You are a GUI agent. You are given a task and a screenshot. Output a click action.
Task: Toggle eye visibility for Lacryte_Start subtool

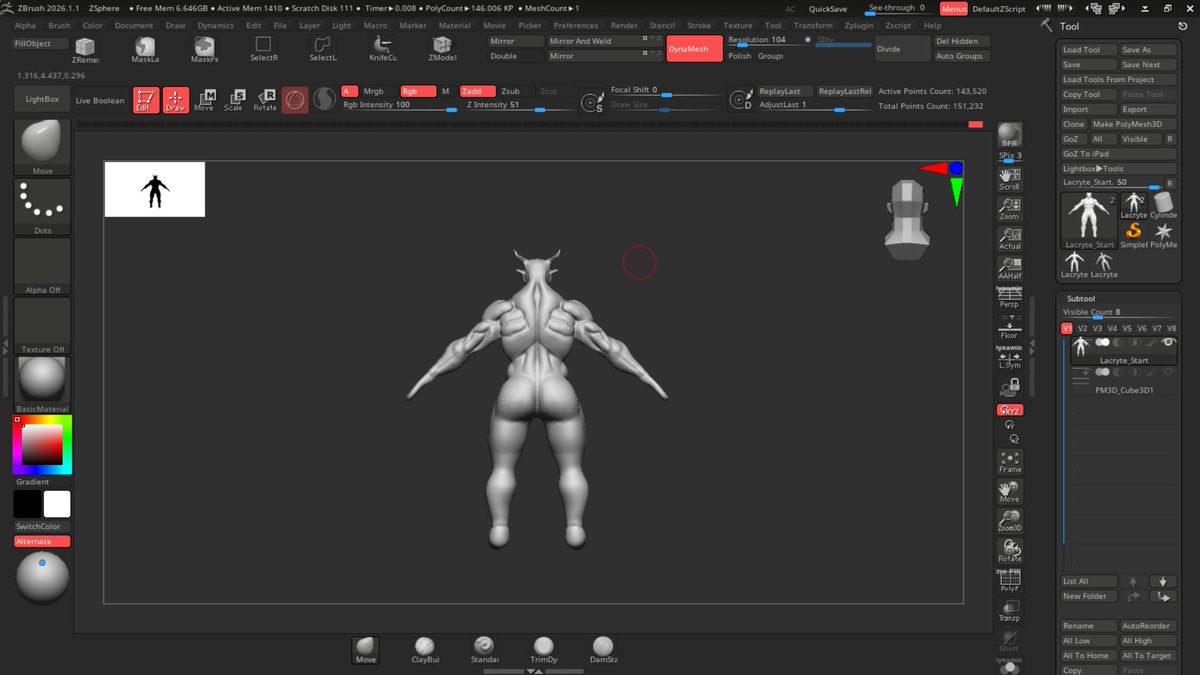tap(1167, 343)
